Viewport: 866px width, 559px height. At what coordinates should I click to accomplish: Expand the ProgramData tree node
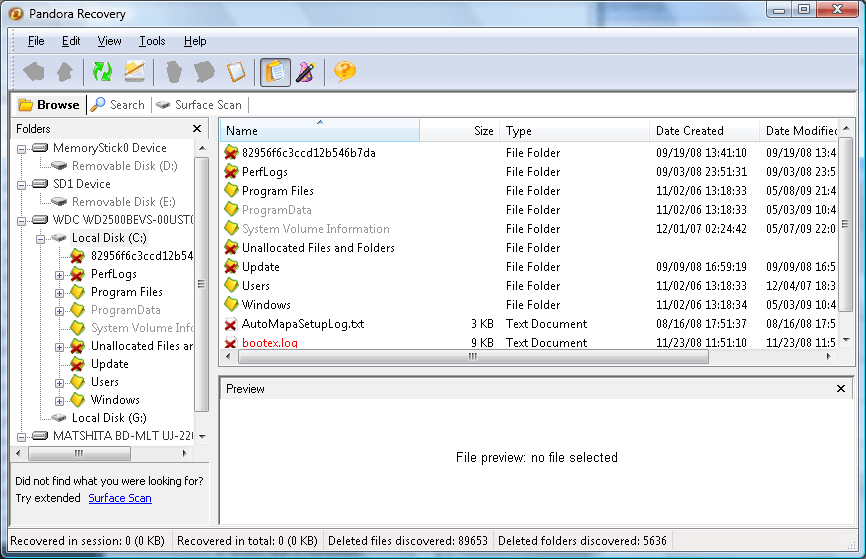click(x=60, y=311)
